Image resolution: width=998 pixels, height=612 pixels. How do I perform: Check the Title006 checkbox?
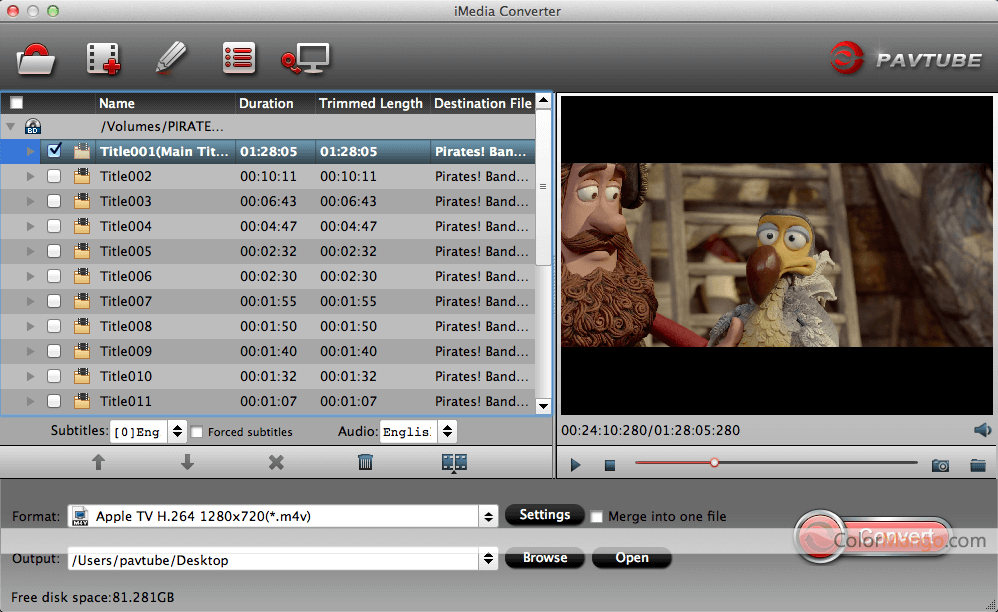54,276
